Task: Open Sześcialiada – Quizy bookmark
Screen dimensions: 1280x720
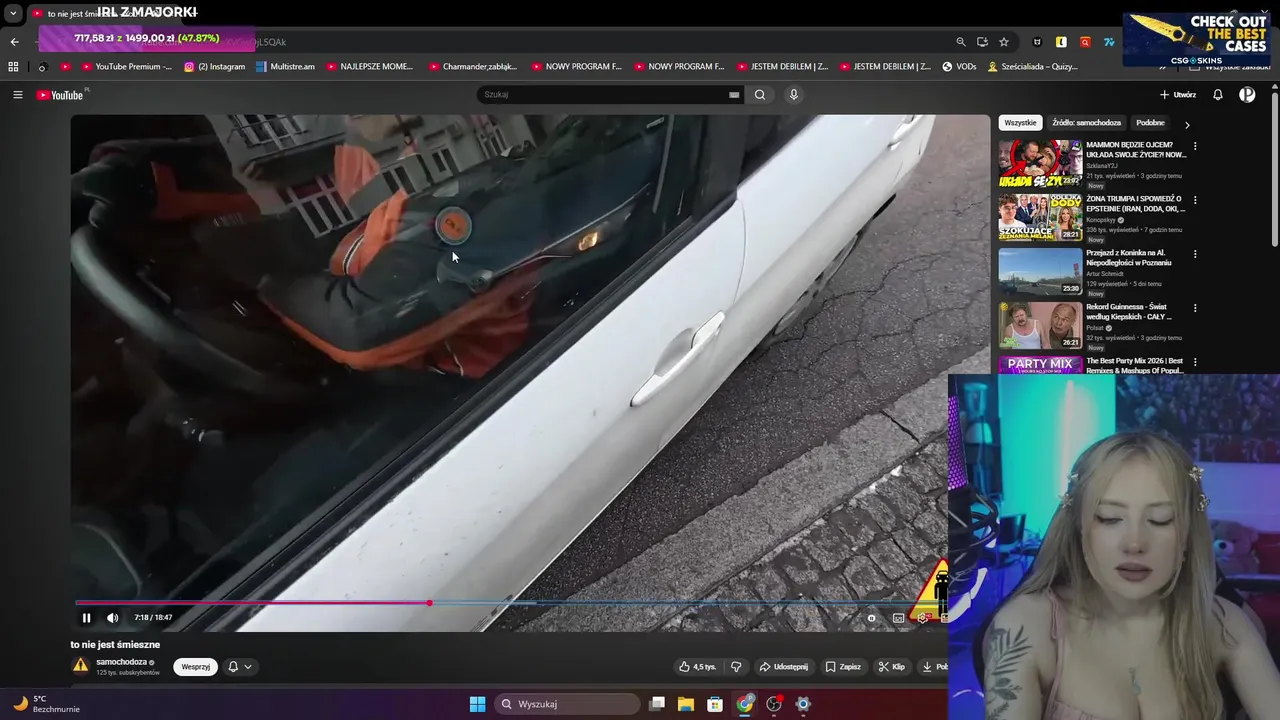Action: 1032,67
